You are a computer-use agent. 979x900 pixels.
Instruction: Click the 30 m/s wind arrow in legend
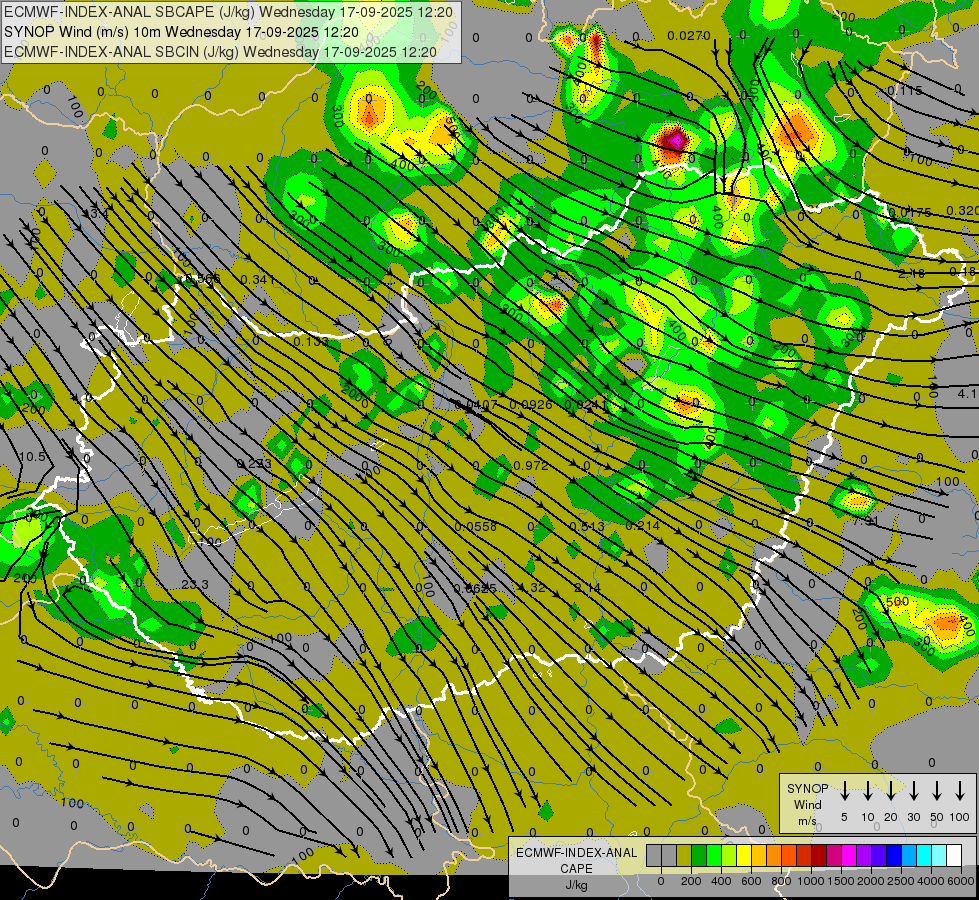[913, 791]
